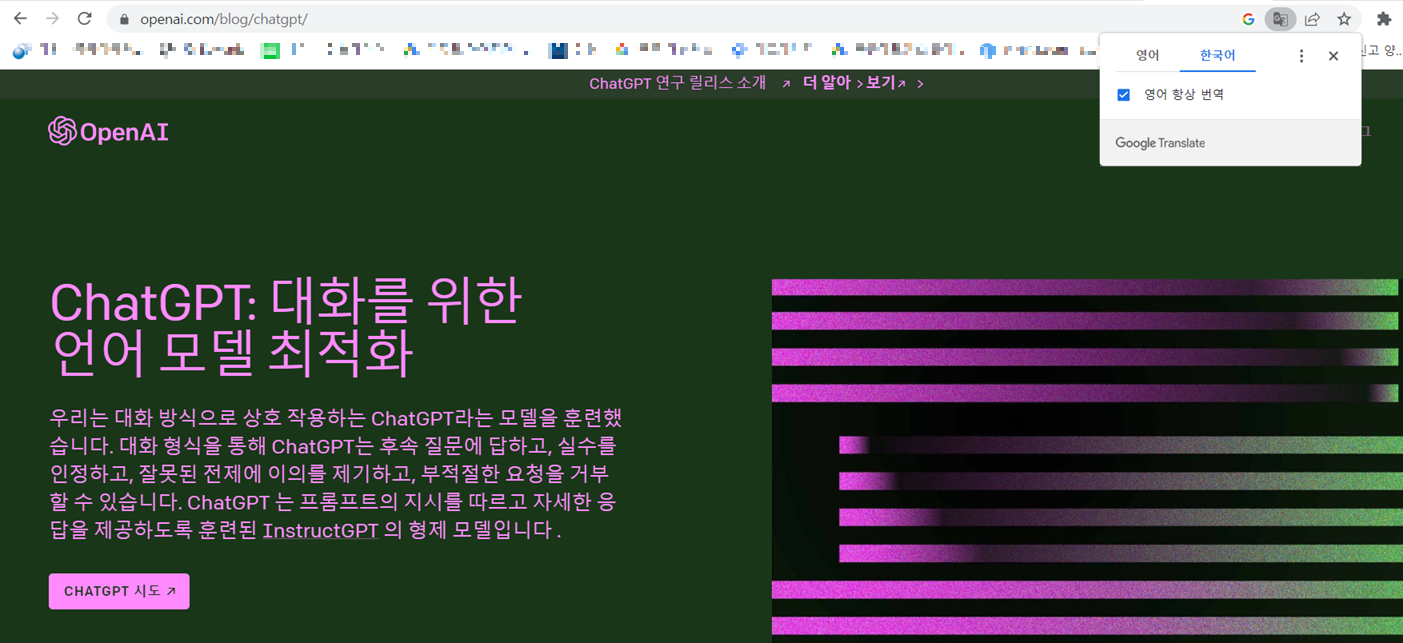Viewport: 1403px width, 643px height.
Task: Click the OpenAI logo
Action: (x=108, y=131)
